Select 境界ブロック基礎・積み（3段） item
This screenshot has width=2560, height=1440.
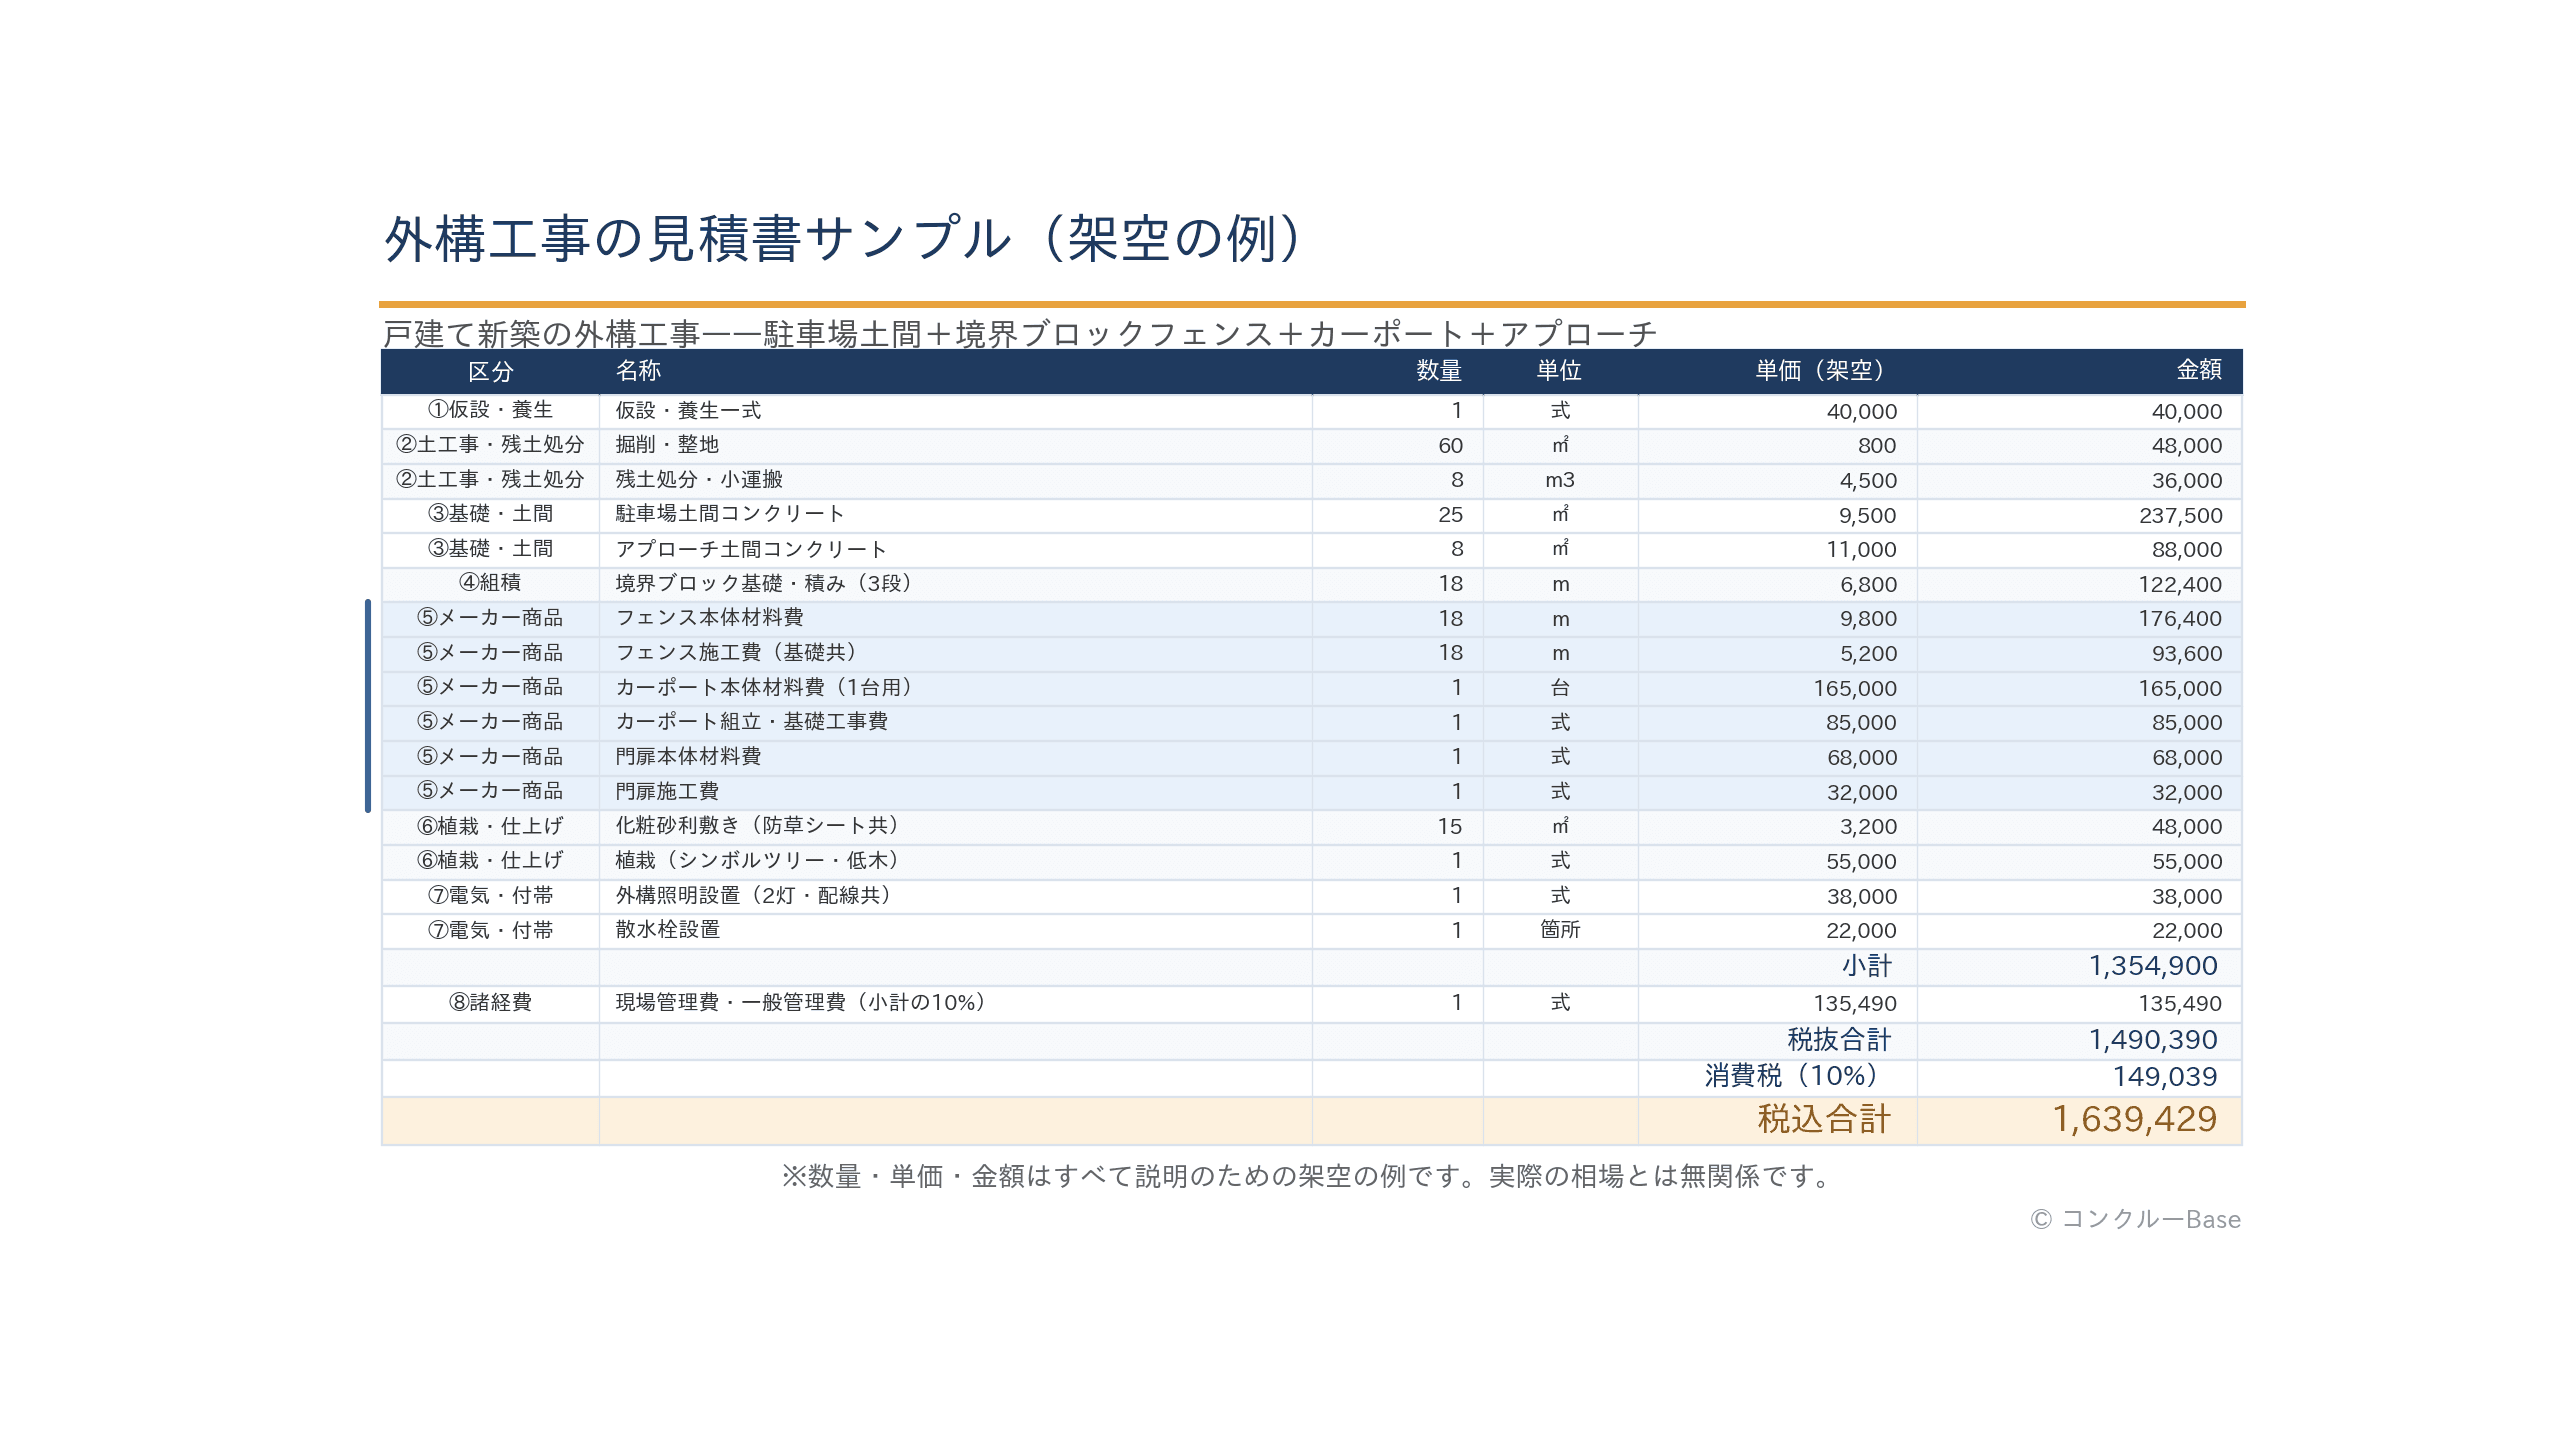click(956, 583)
